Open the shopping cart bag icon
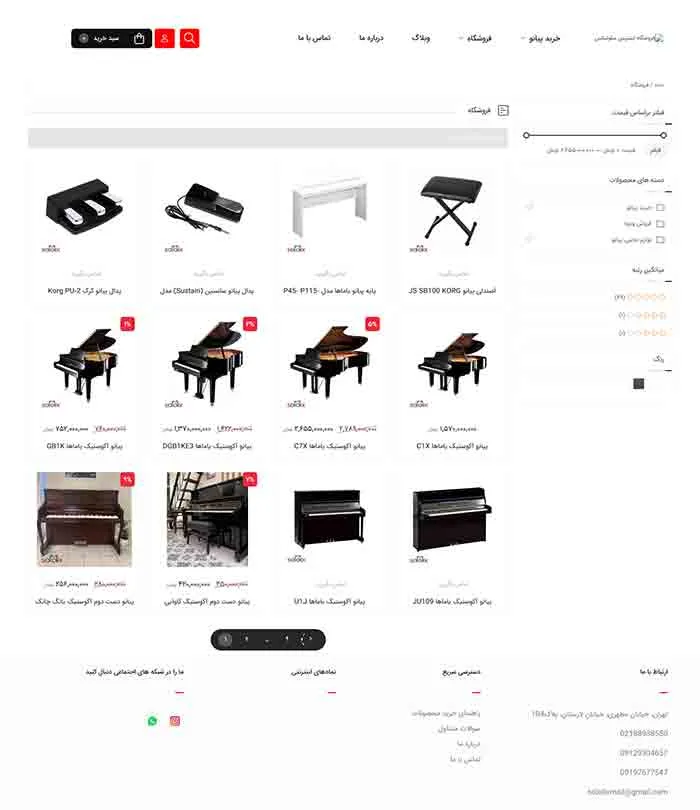 [139, 38]
